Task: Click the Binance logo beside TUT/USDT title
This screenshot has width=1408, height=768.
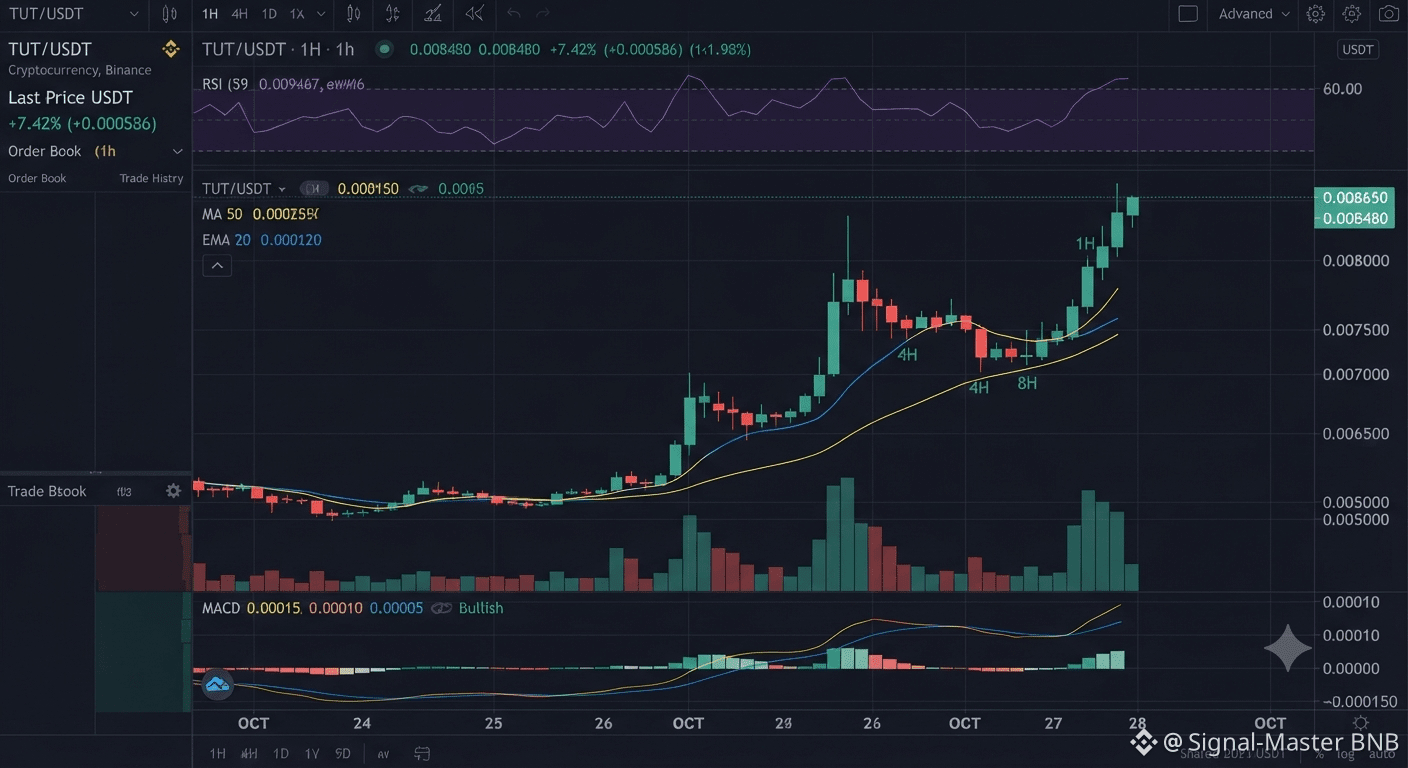Action: pyautogui.click(x=170, y=49)
